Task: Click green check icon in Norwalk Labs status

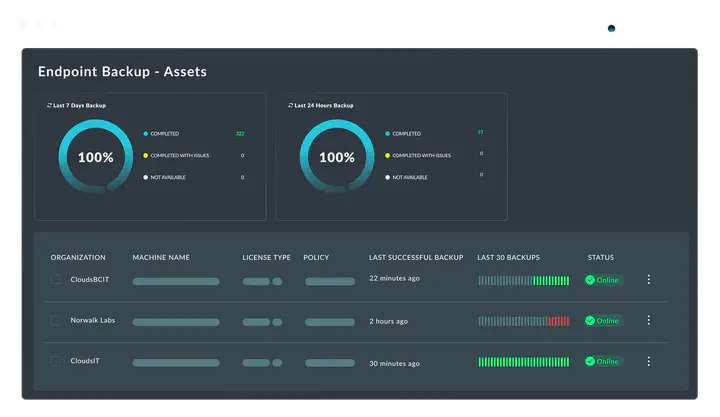Action: 590,321
